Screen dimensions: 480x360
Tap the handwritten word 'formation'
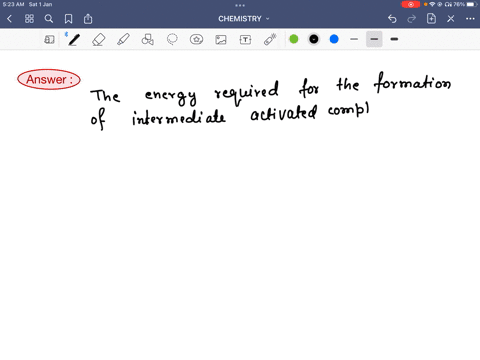click(x=412, y=83)
